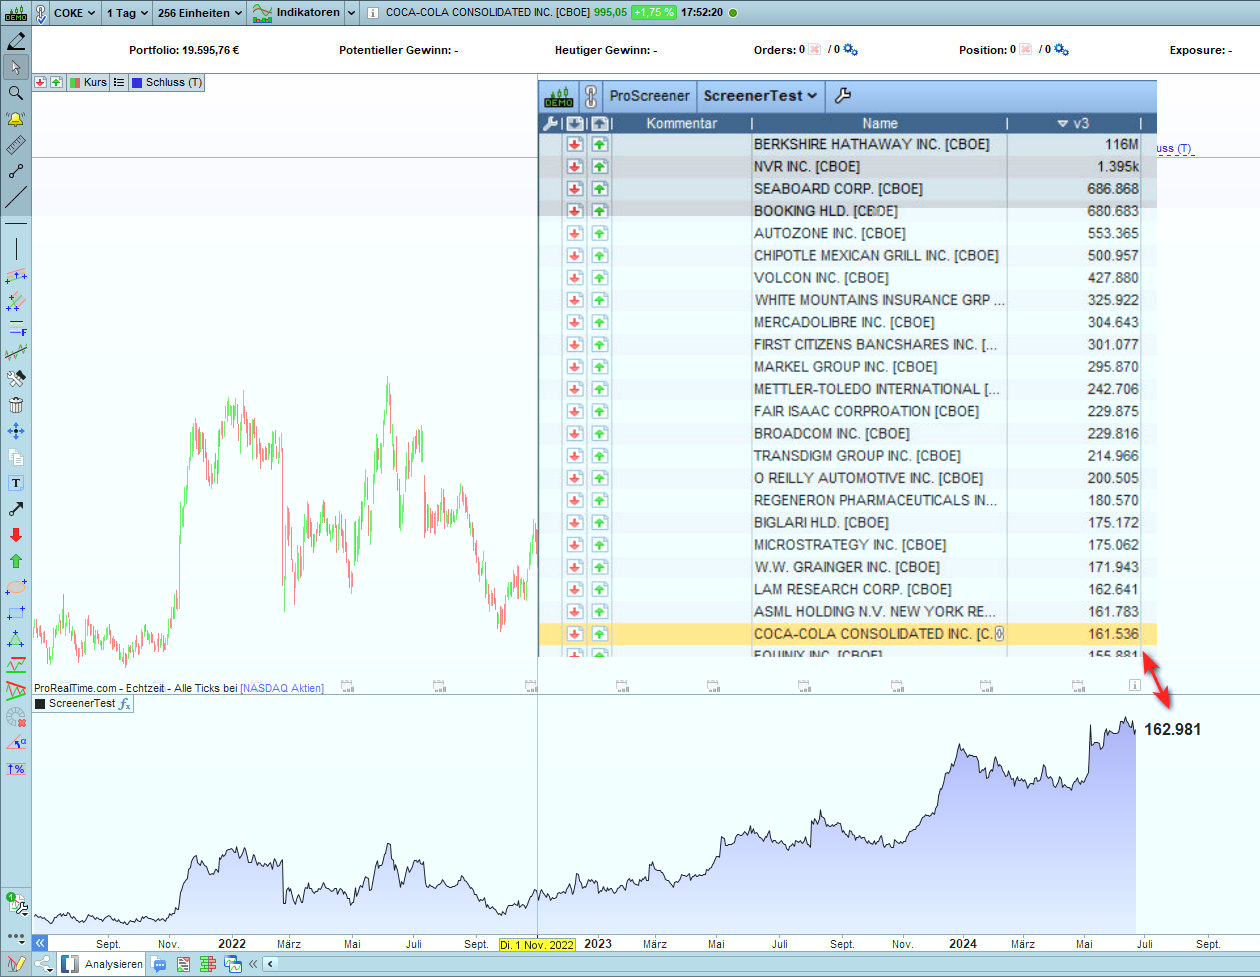Select the segment line tool
Screen dimensions: 1260x977
pyautogui.click(x=16, y=171)
